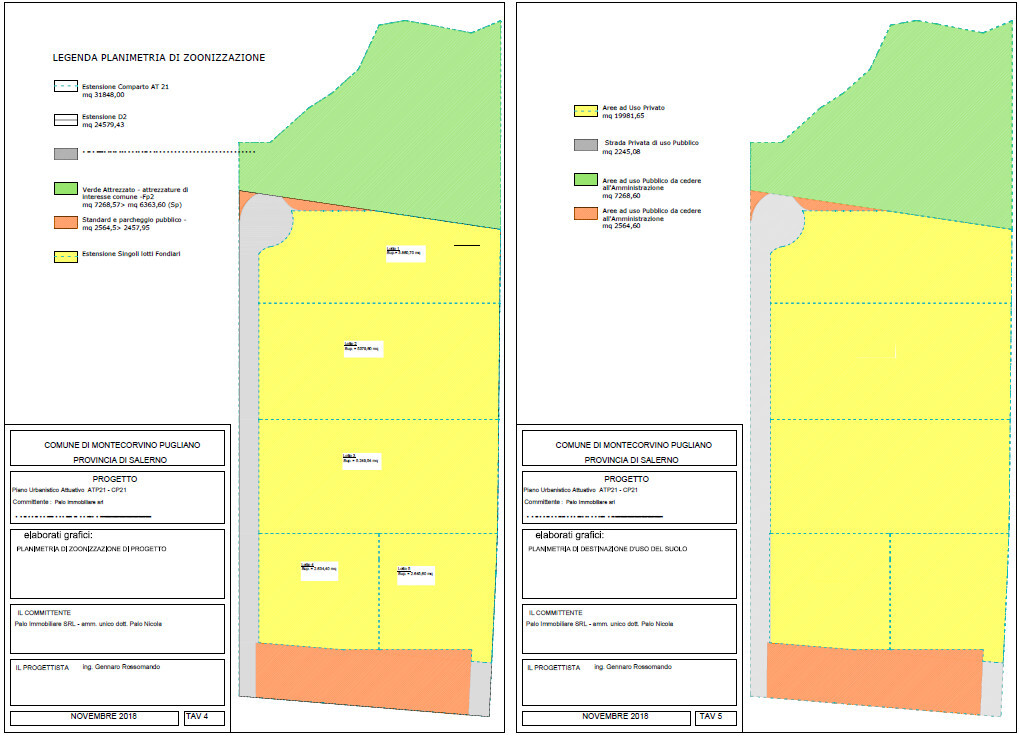Click the gray Strada Privata di uso Pubblico swatch

click(x=585, y=145)
